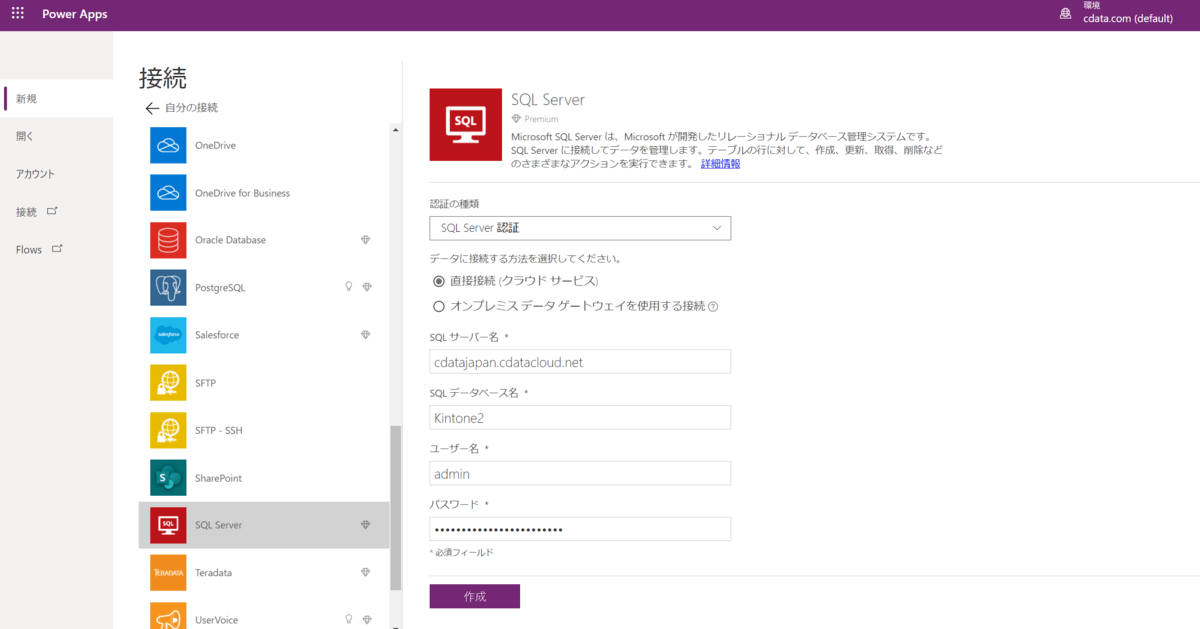Select the SharePoint row text
Image resolution: width=1200 pixels, height=629 pixels.
218,478
